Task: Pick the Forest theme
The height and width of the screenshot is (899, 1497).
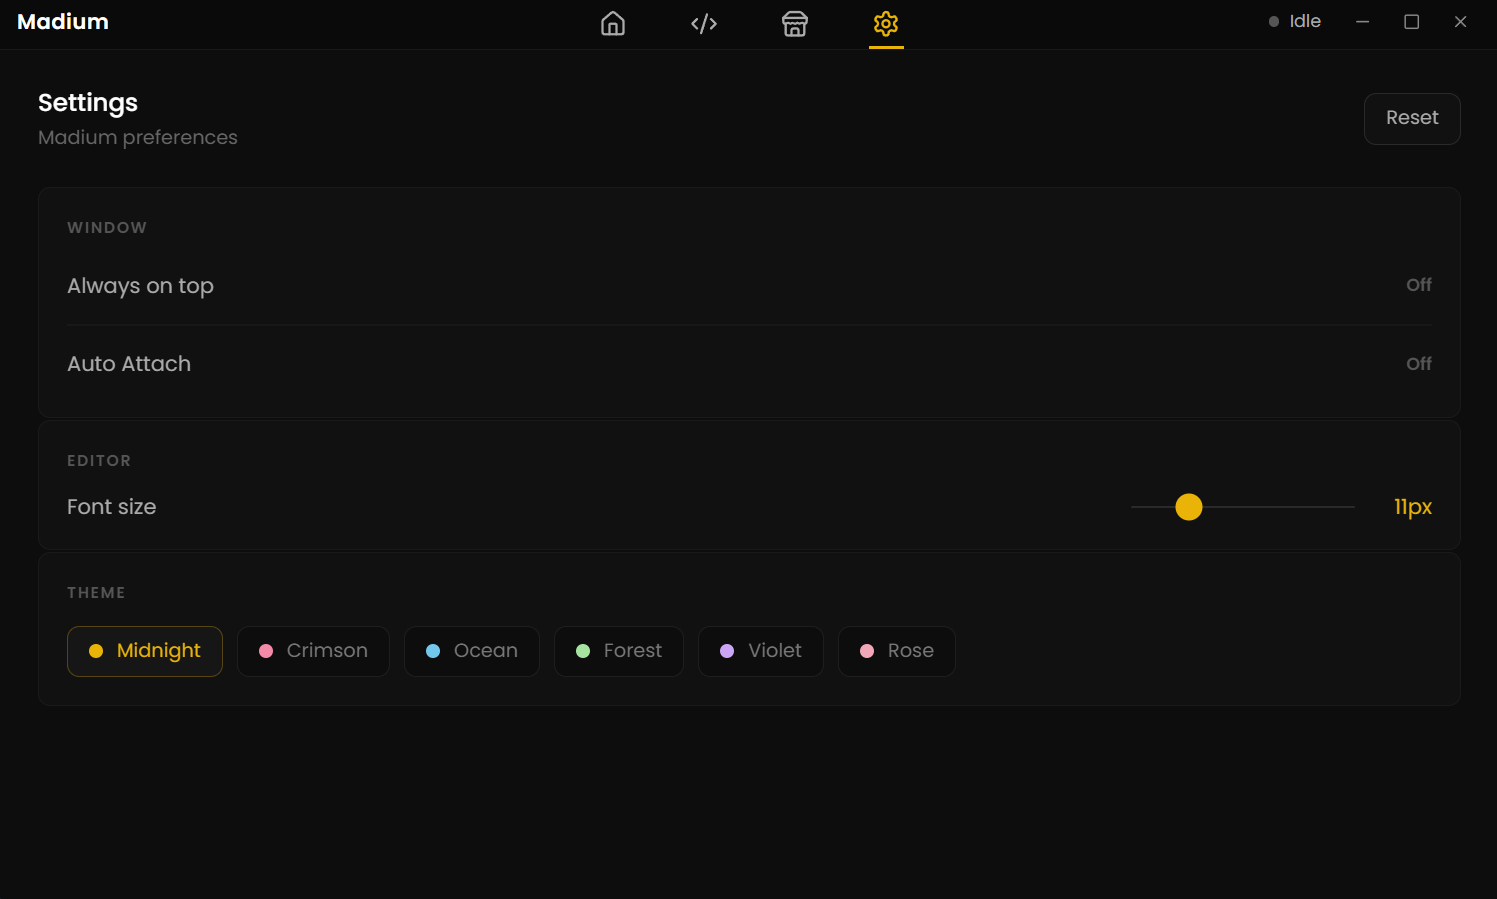Action: 619,651
